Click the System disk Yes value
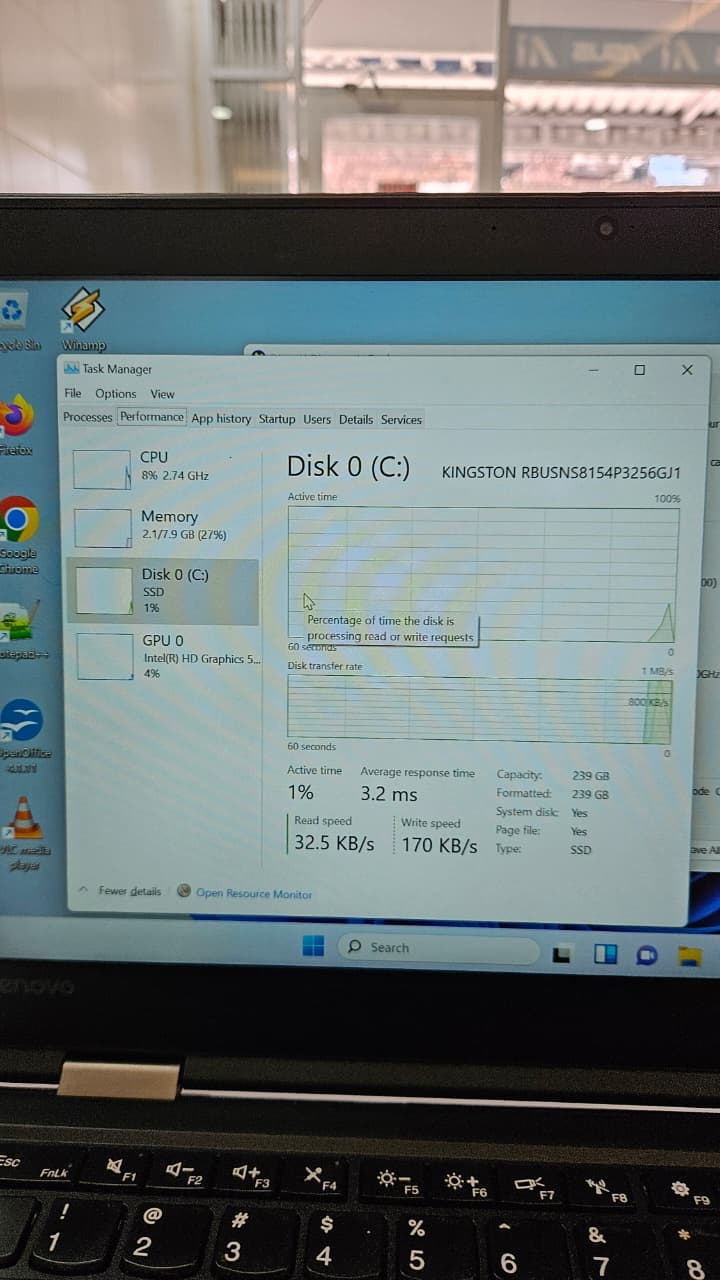The height and width of the screenshot is (1280, 720). coord(579,813)
